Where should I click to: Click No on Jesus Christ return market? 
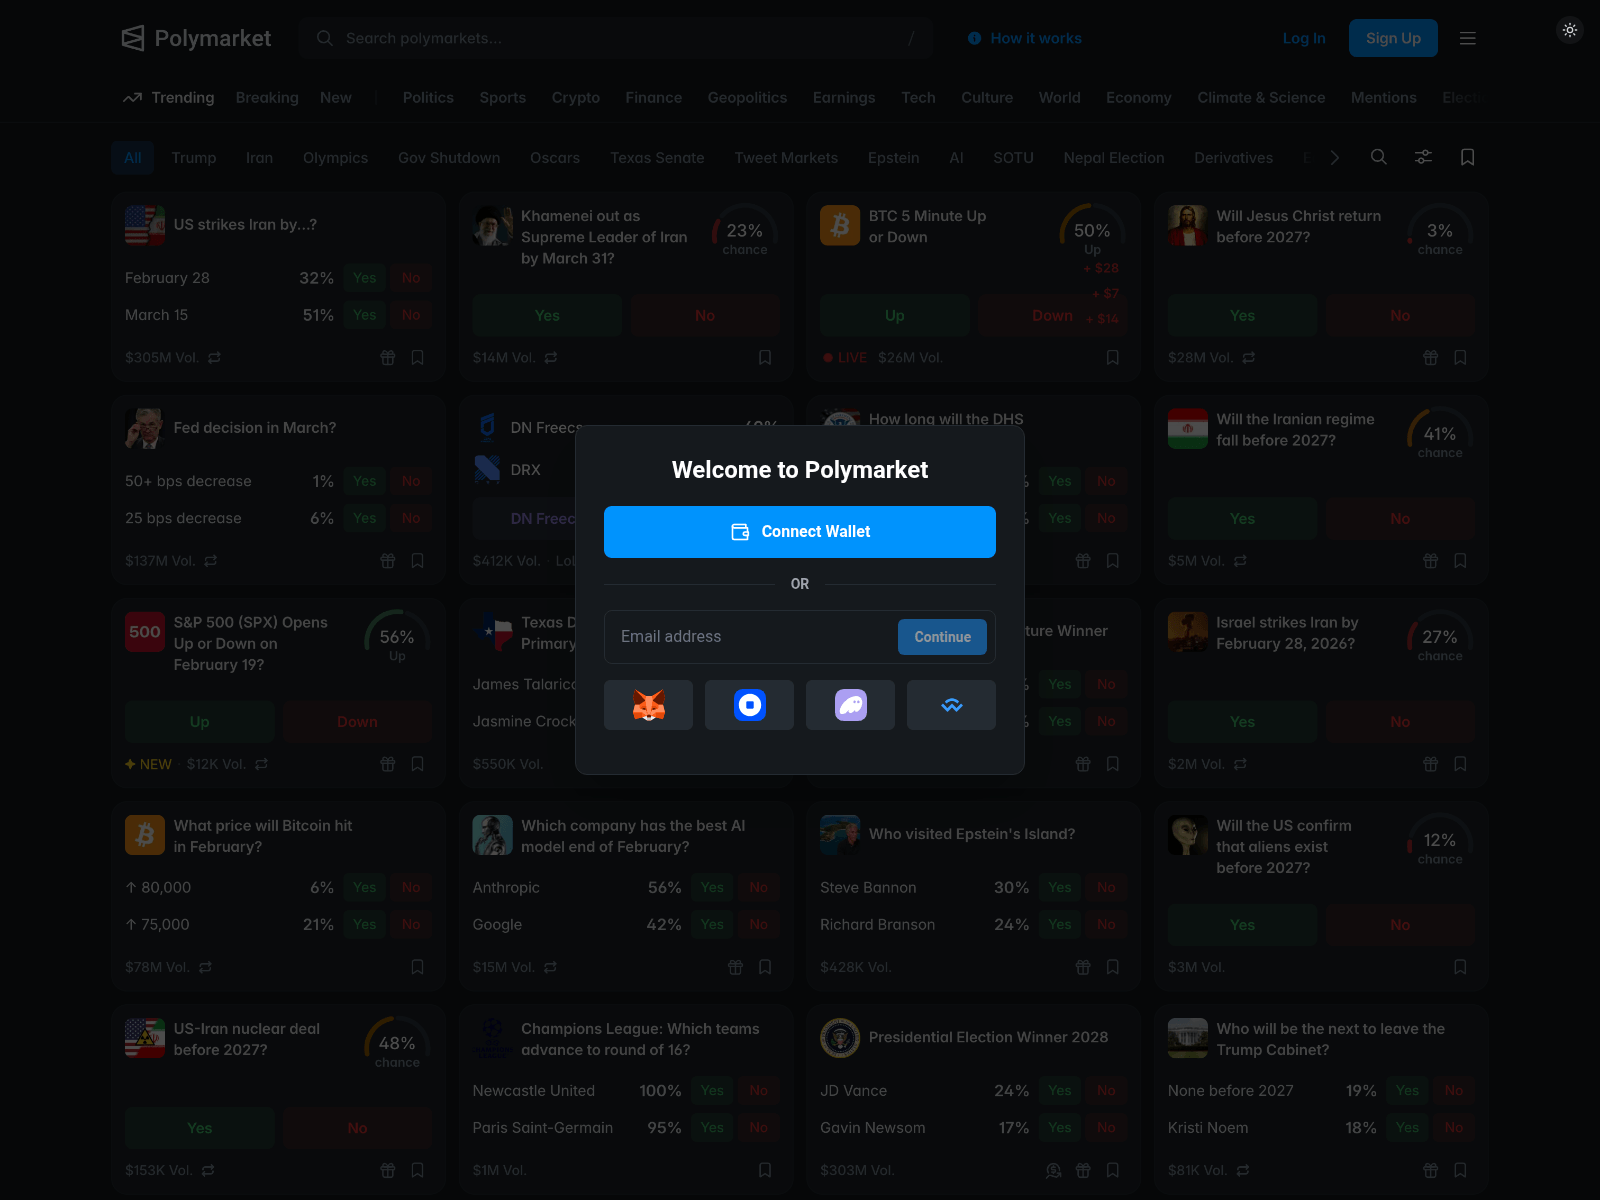[x=1400, y=315]
